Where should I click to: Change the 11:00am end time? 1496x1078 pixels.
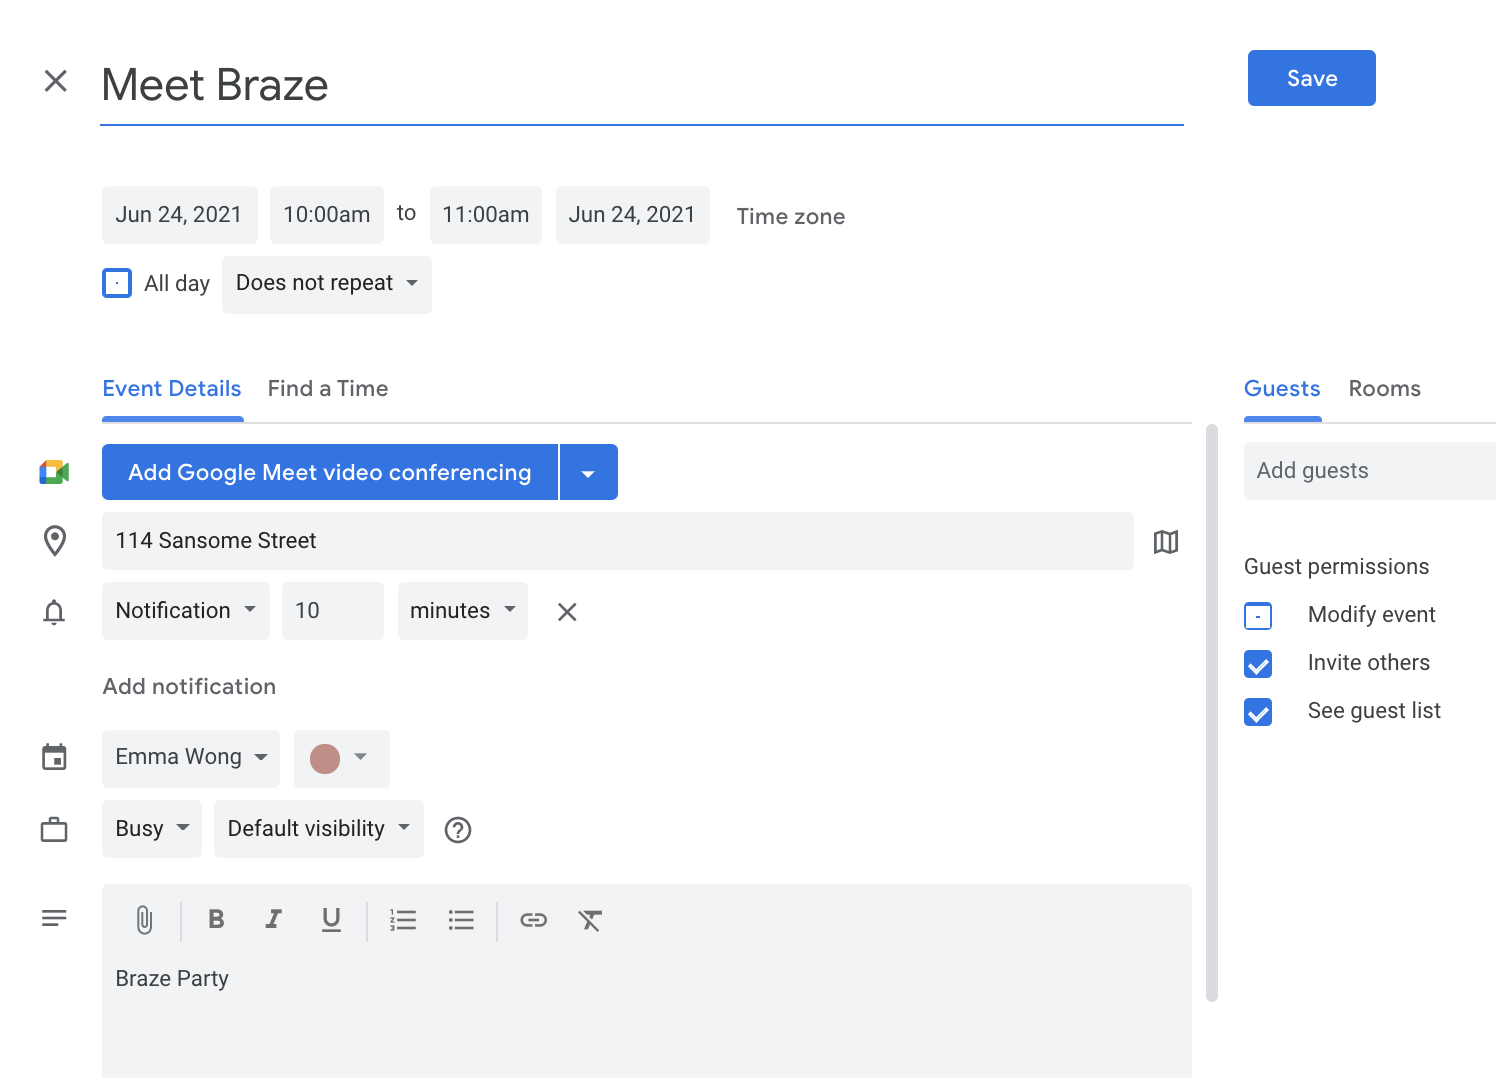click(x=486, y=215)
